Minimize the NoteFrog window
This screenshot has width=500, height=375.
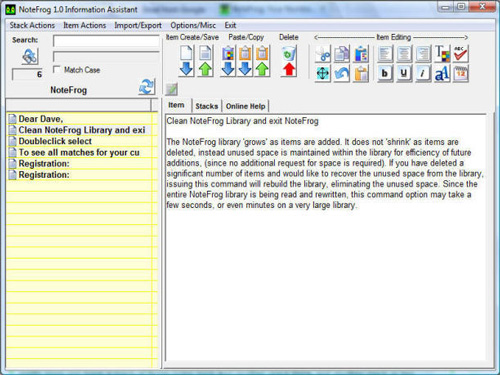[x=446, y=7]
